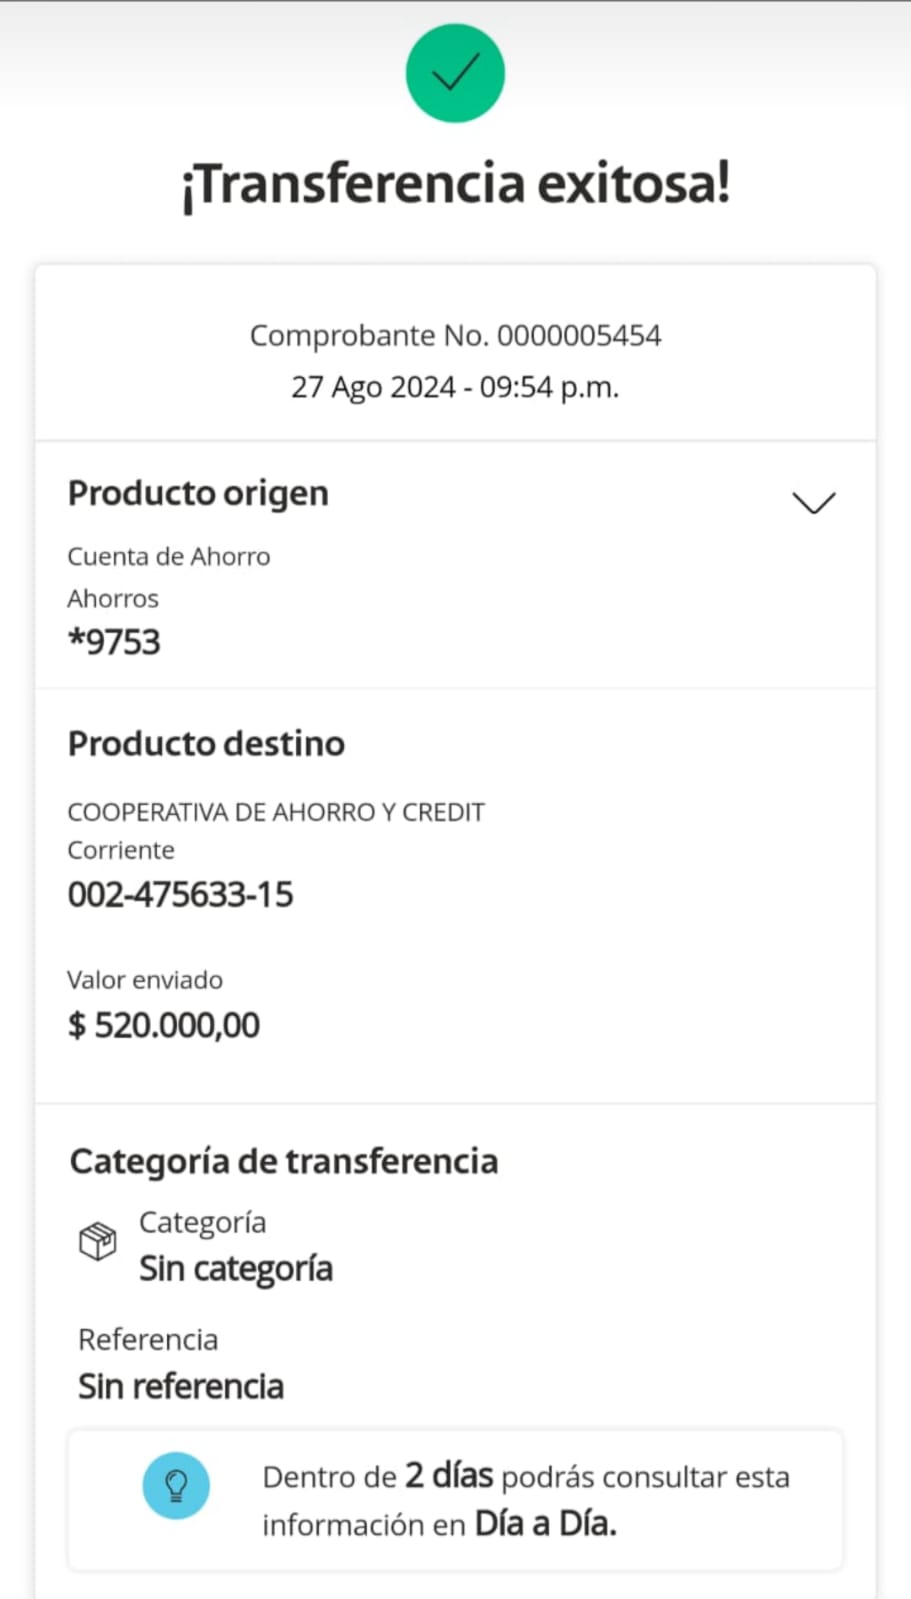Click the category box package icon
The image size is (911, 1599).
98,1242
